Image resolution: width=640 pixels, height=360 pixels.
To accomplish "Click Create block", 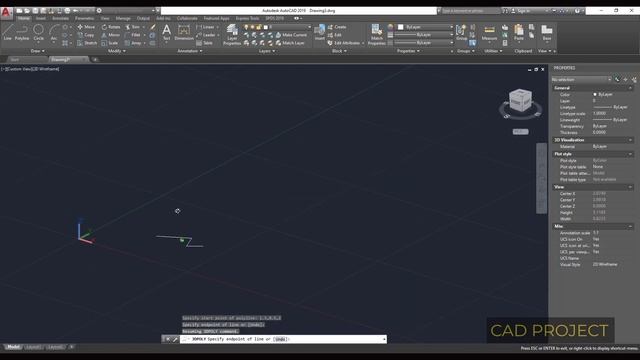I will coord(337,27).
